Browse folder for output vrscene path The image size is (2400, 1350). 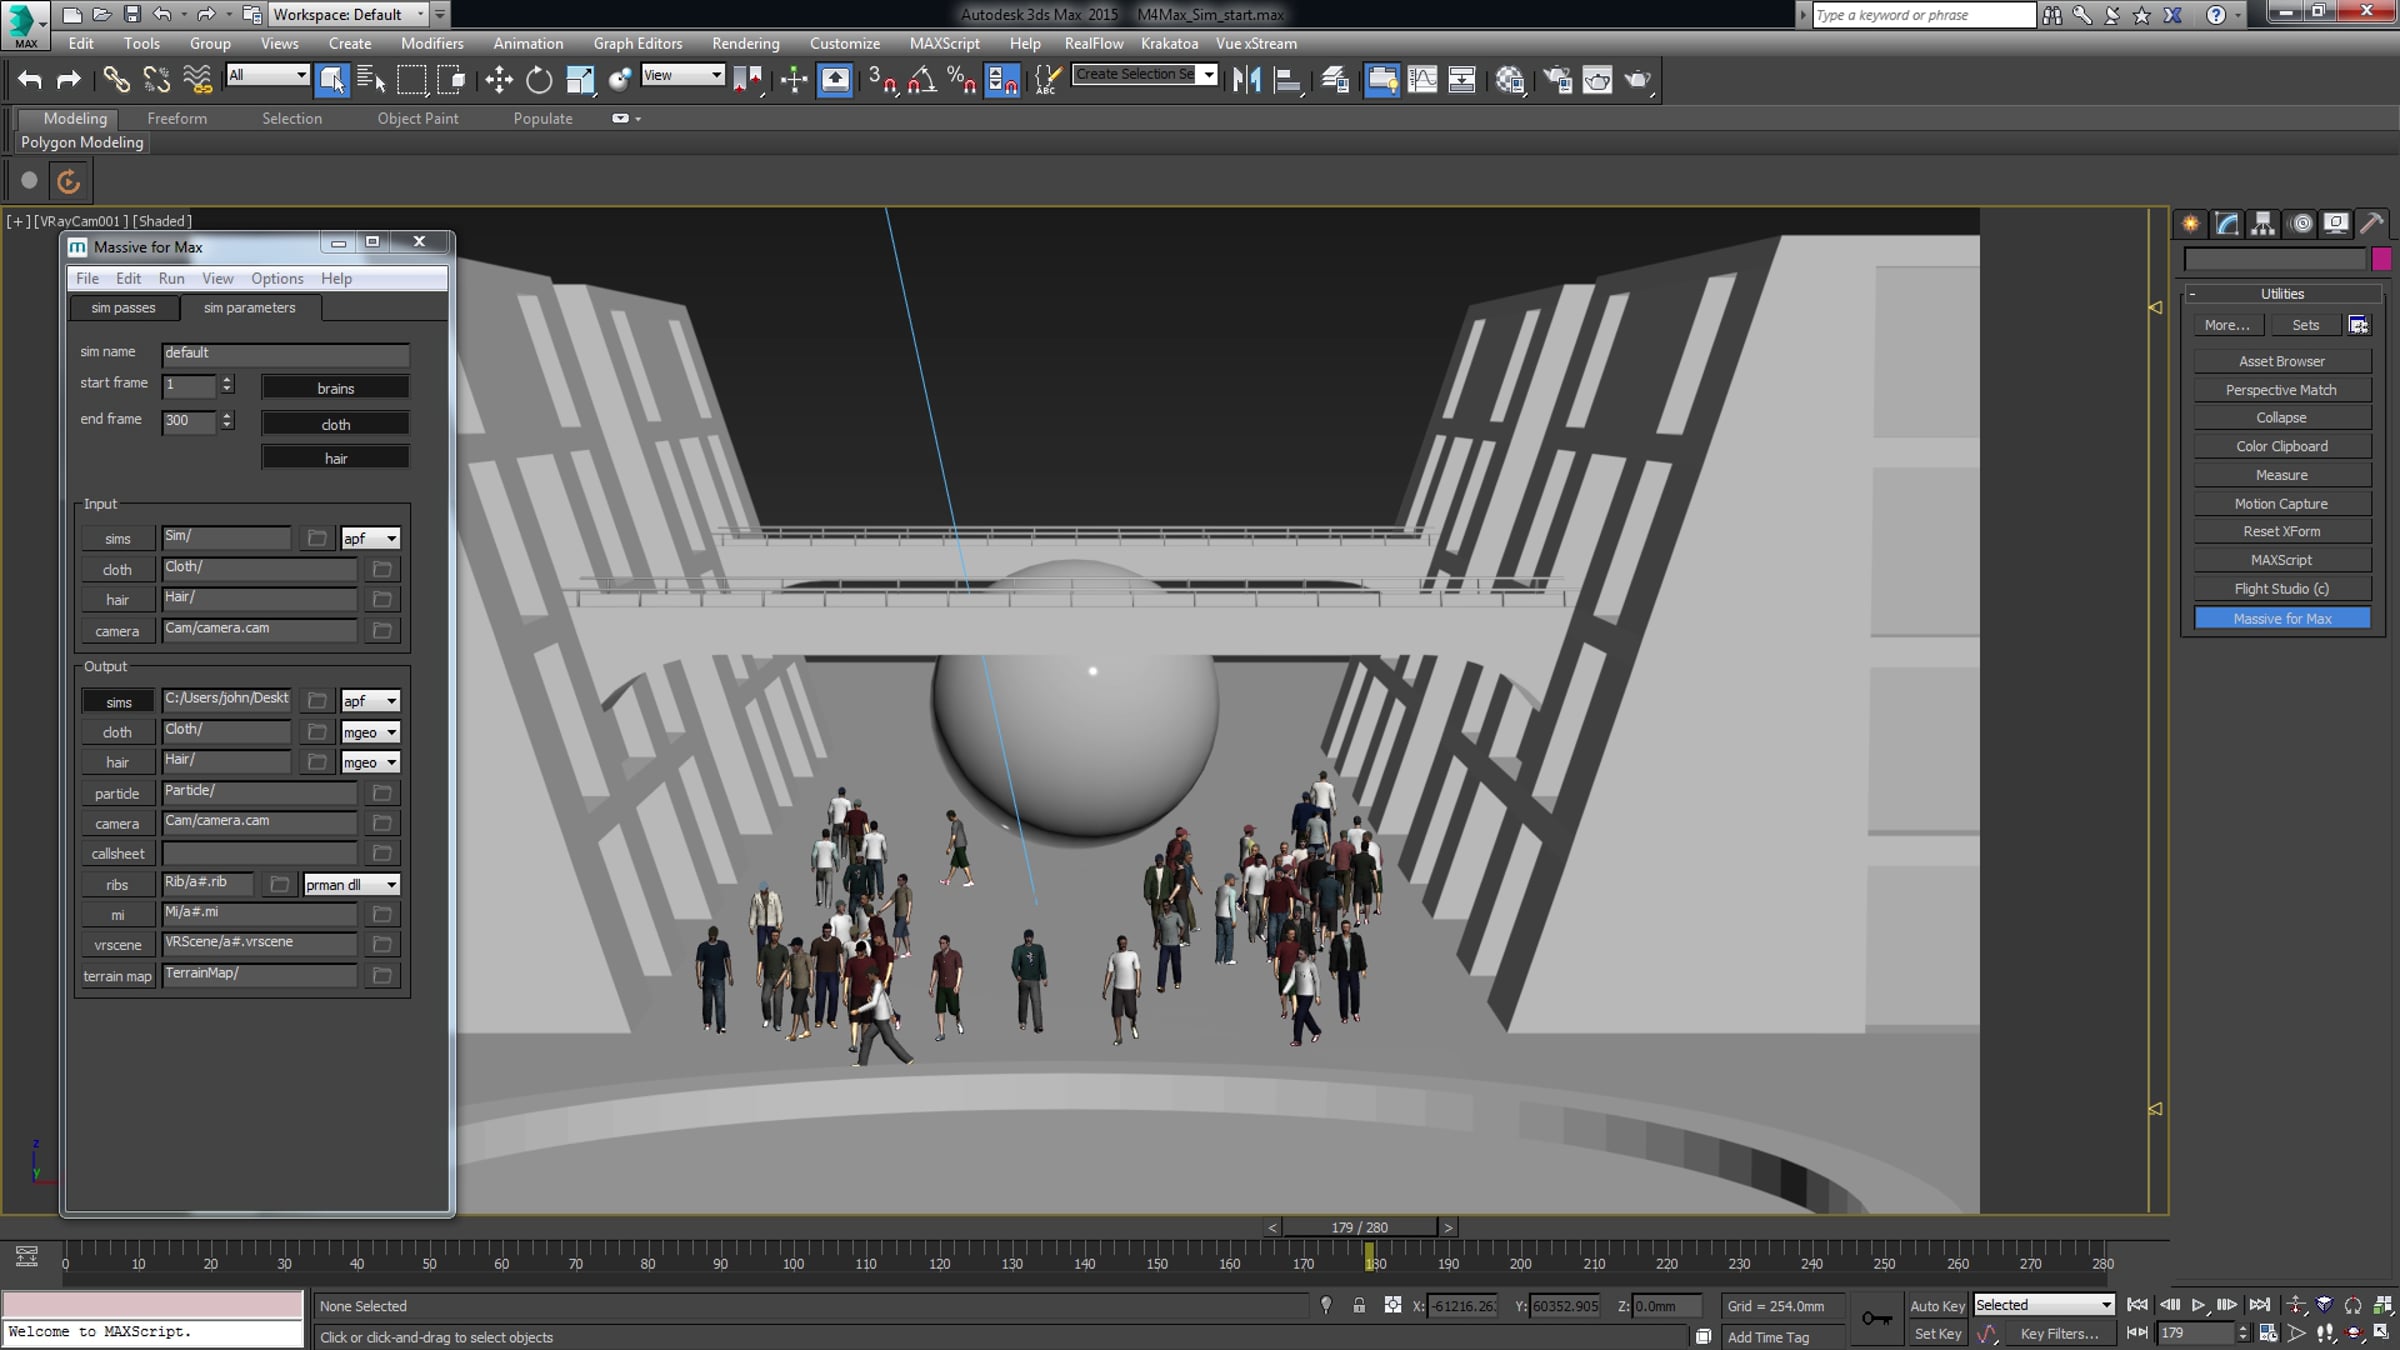(x=381, y=944)
